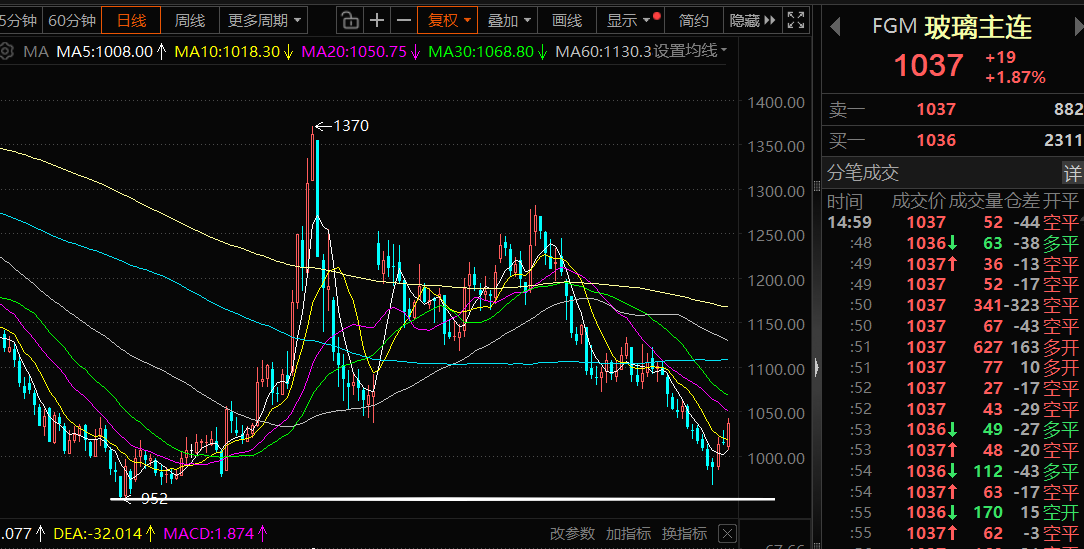
Task: Click 加指标 to add an indicator
Action: [628, 533]
